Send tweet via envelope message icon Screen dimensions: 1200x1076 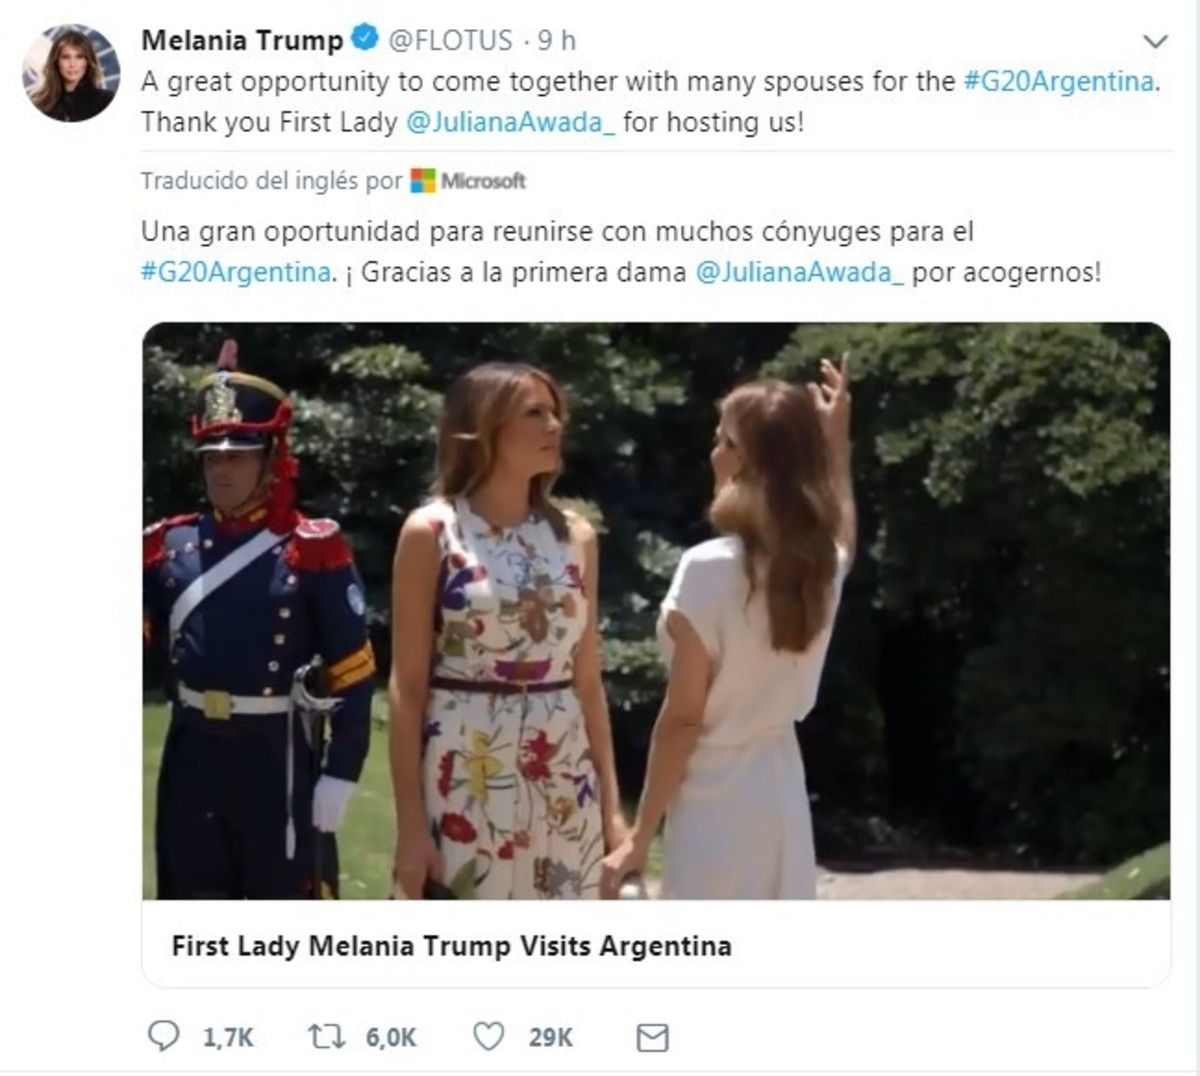(652, 1037)
